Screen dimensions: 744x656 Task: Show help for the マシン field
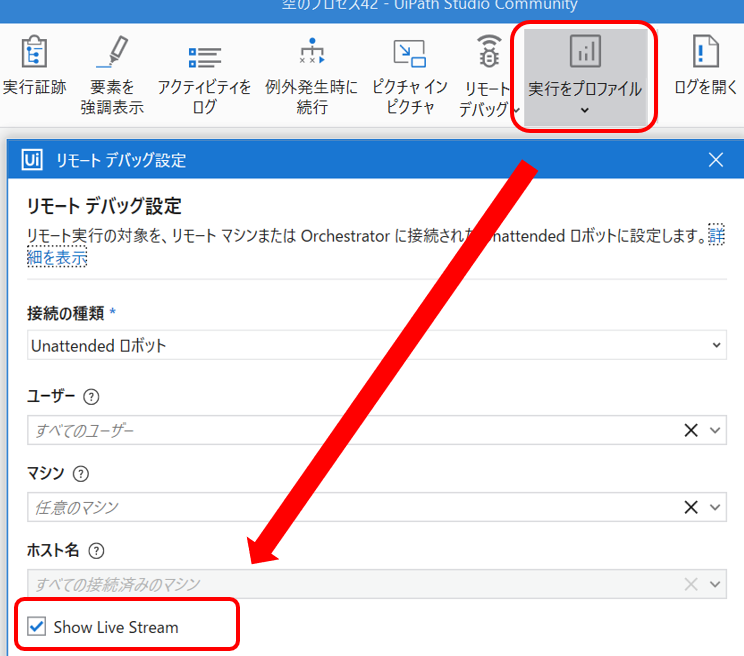[x=81, y=473]
